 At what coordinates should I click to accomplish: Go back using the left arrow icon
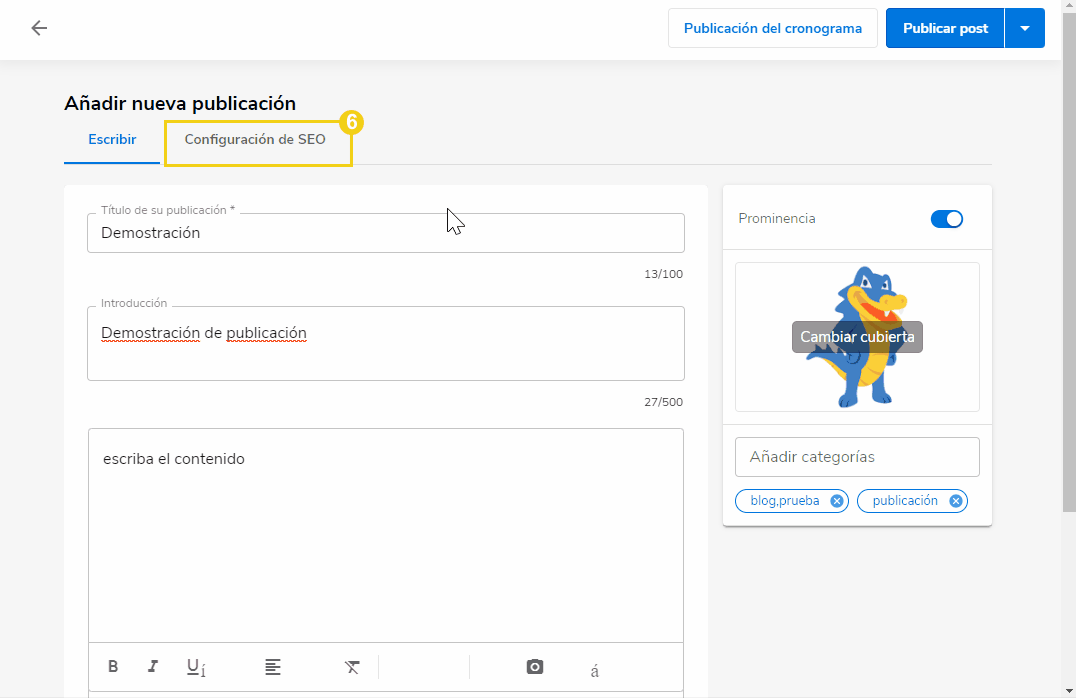click(39, 28)
